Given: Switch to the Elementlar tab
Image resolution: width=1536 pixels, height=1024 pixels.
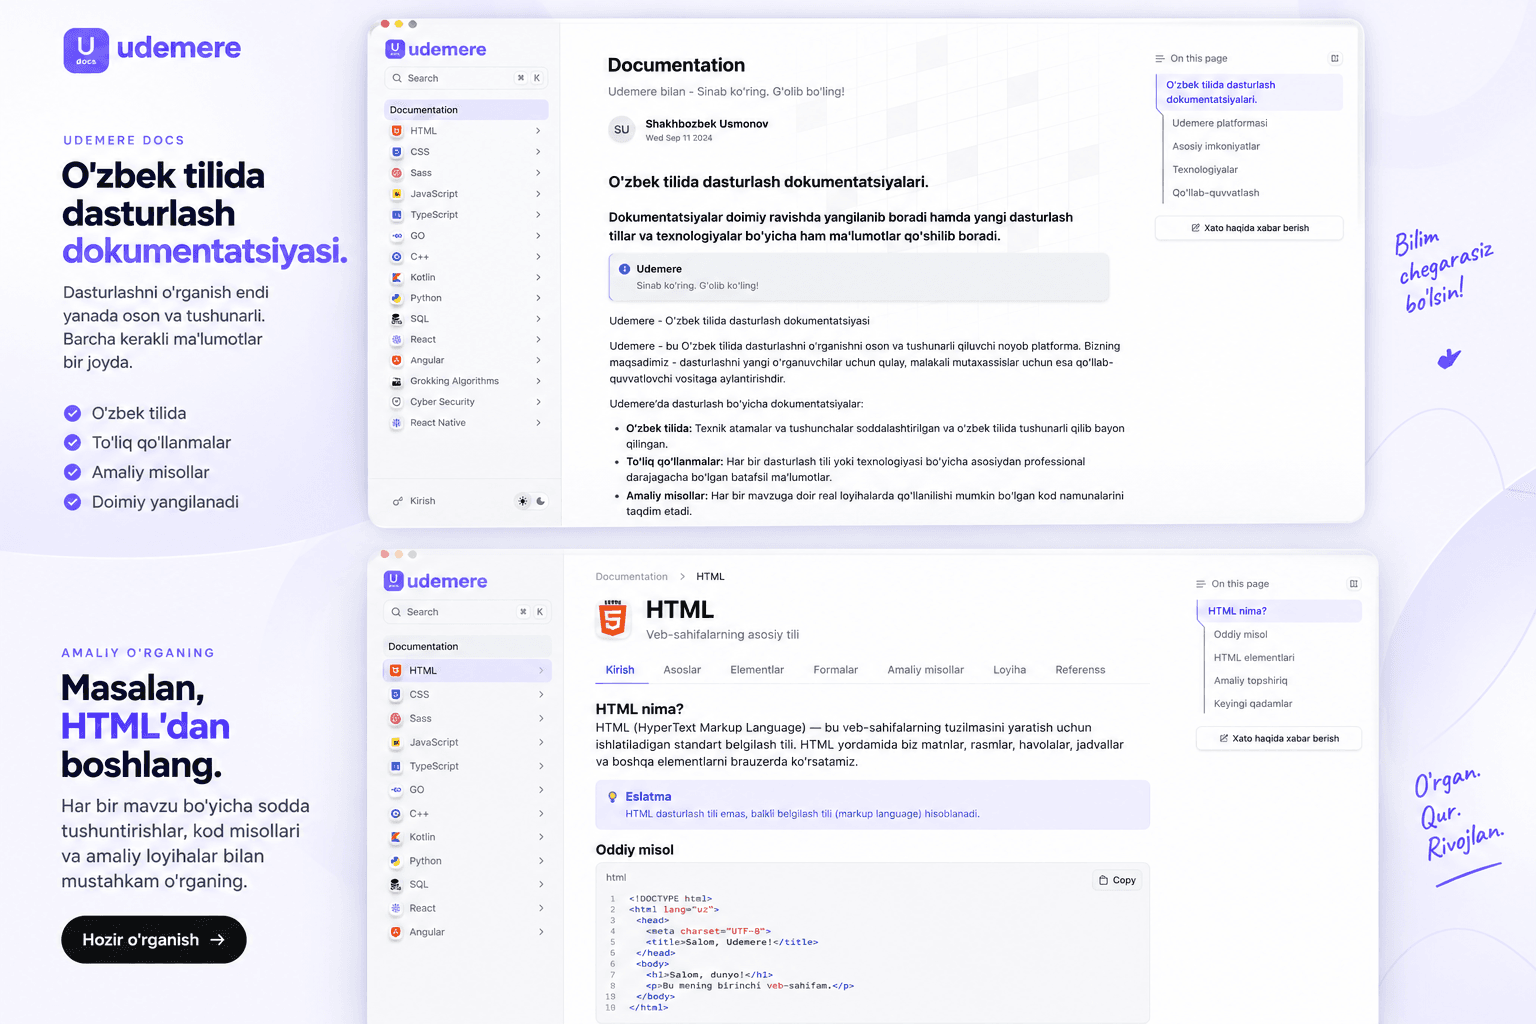Looking at the screenshot, I should tap(757, 670).
